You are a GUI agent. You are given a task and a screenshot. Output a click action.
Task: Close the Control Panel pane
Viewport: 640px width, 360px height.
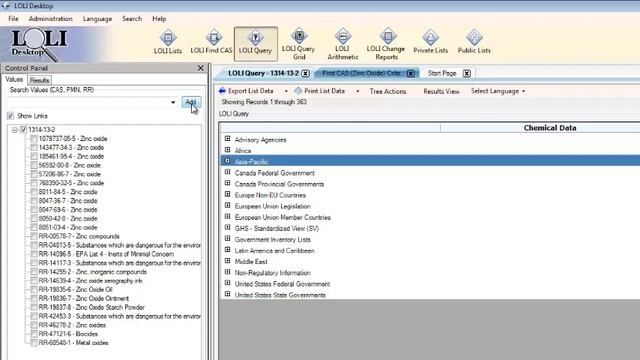point(200,68)
